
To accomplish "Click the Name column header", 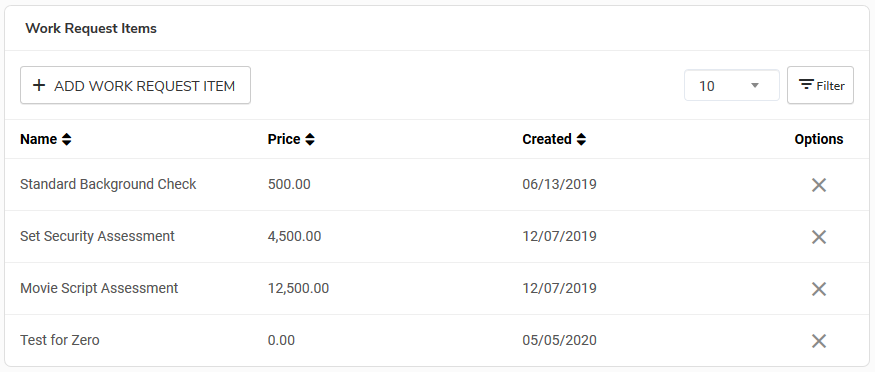I will point(39,139).
